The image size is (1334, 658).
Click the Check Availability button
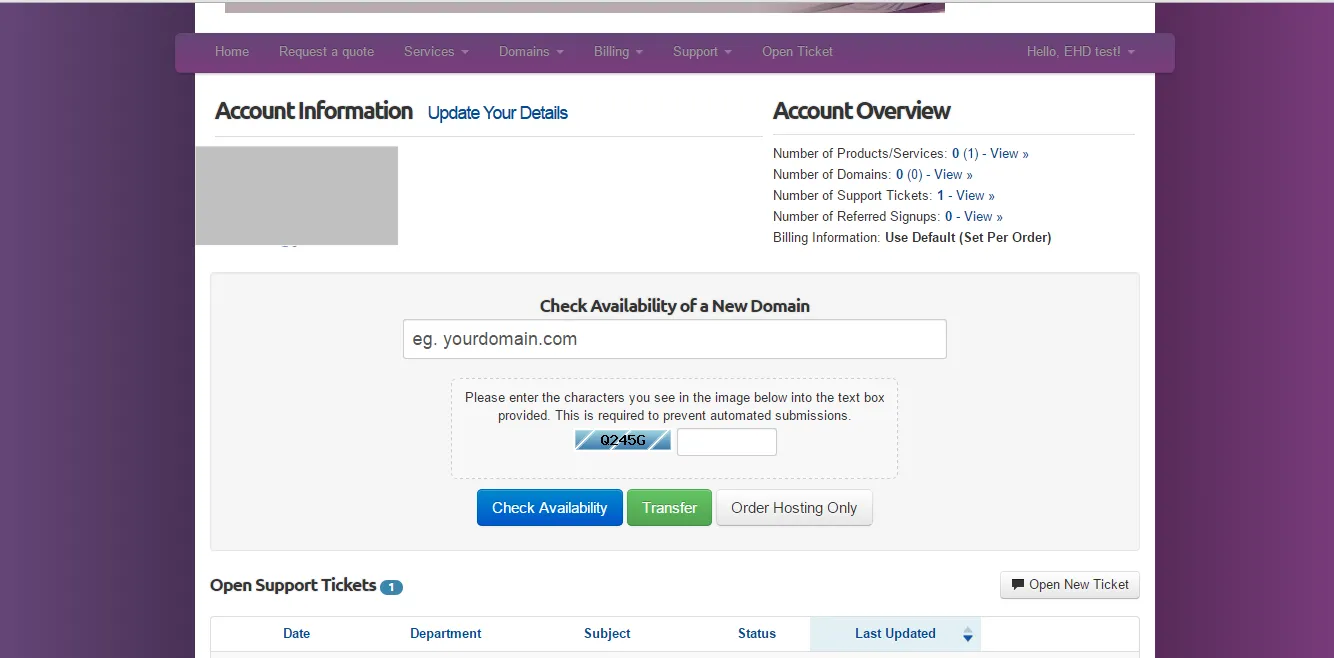point(550,508)
